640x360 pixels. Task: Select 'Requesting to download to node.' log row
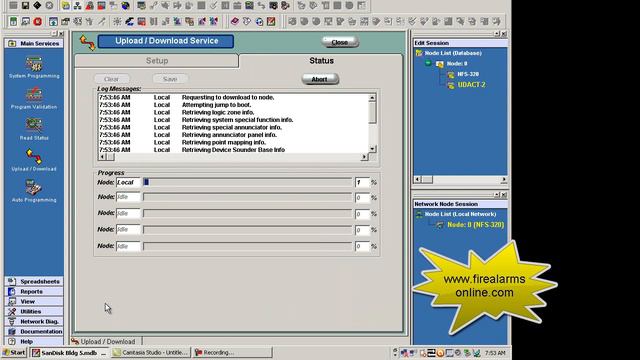pyautogui.click(x=233, y=97)
